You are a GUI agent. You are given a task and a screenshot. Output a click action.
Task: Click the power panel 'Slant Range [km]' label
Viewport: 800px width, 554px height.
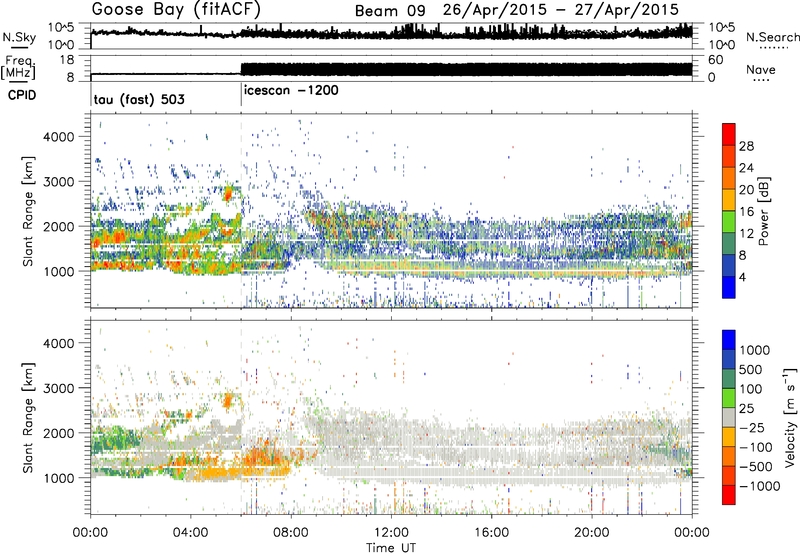[x=28, y=211]
